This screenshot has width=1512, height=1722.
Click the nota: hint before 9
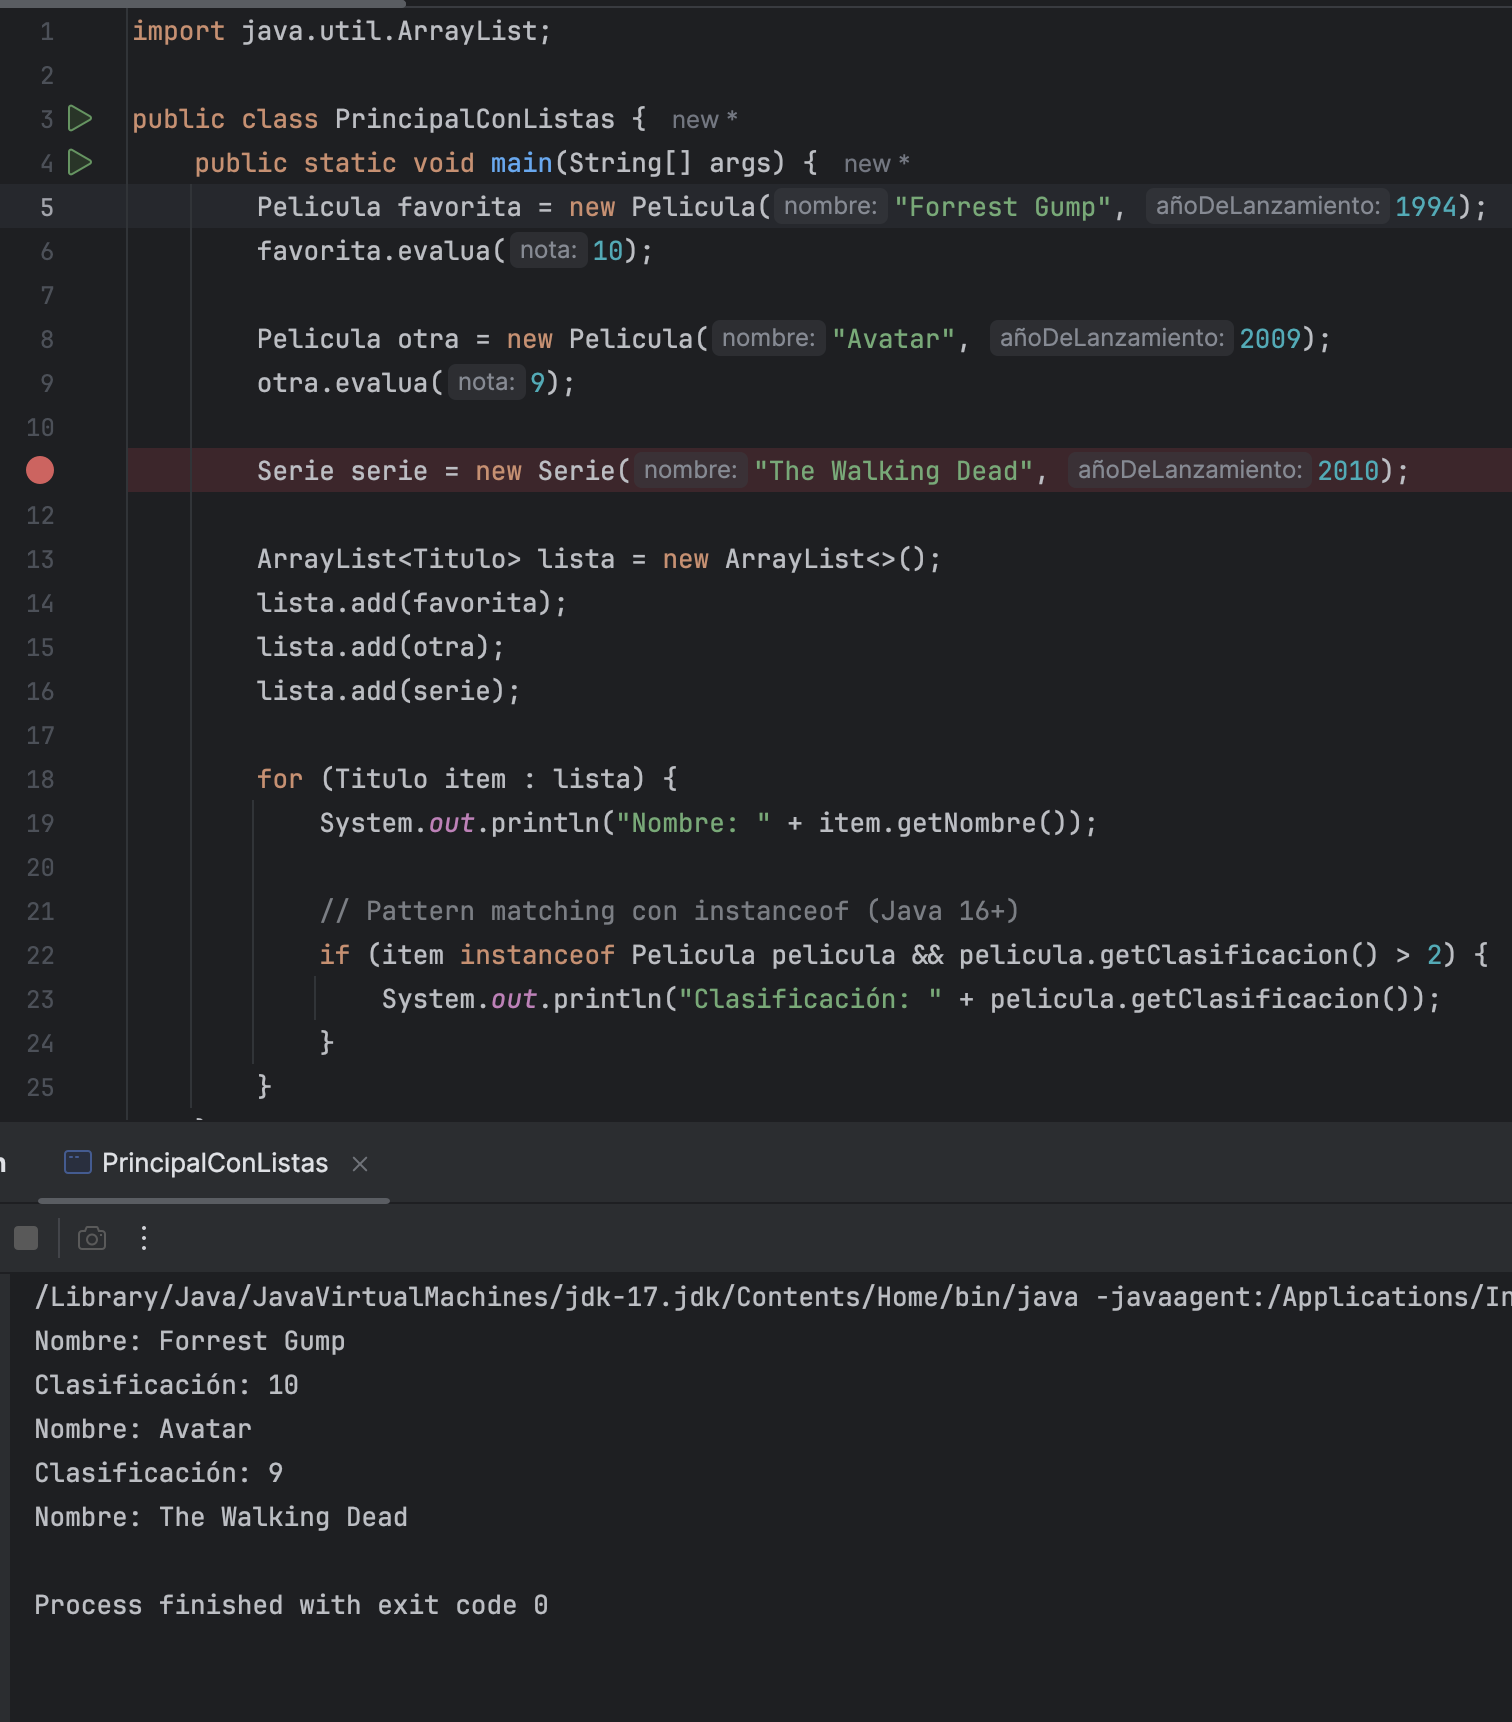click(486, 382)
